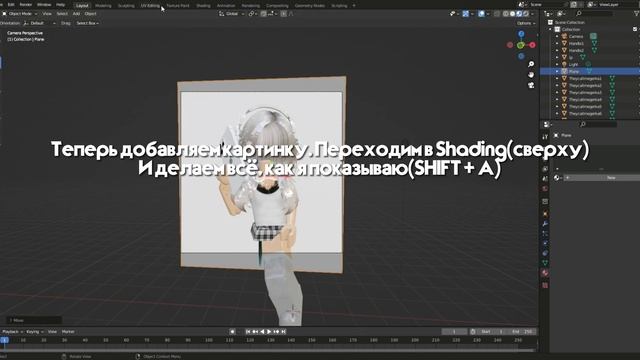Click the timeline playhead at frame 1
Screen dimensions: 640x360
pos(4,340)
